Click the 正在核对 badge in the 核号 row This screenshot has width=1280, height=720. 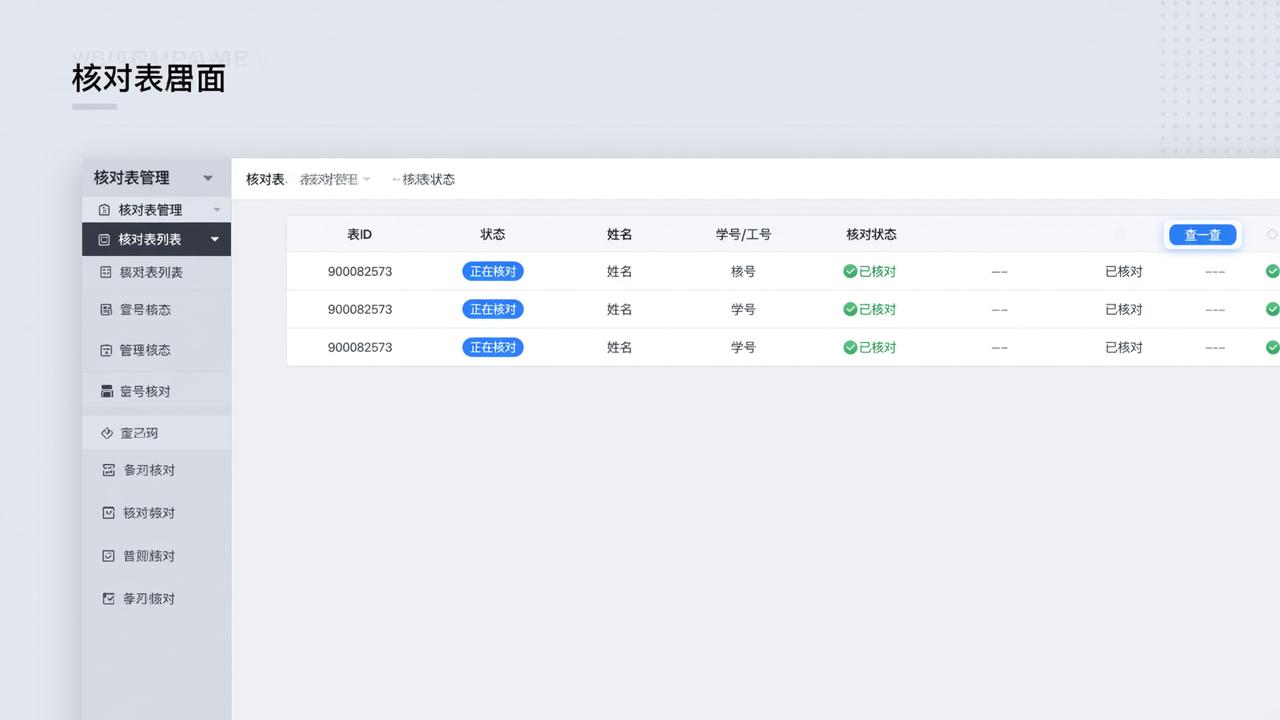tap(493, 271)
